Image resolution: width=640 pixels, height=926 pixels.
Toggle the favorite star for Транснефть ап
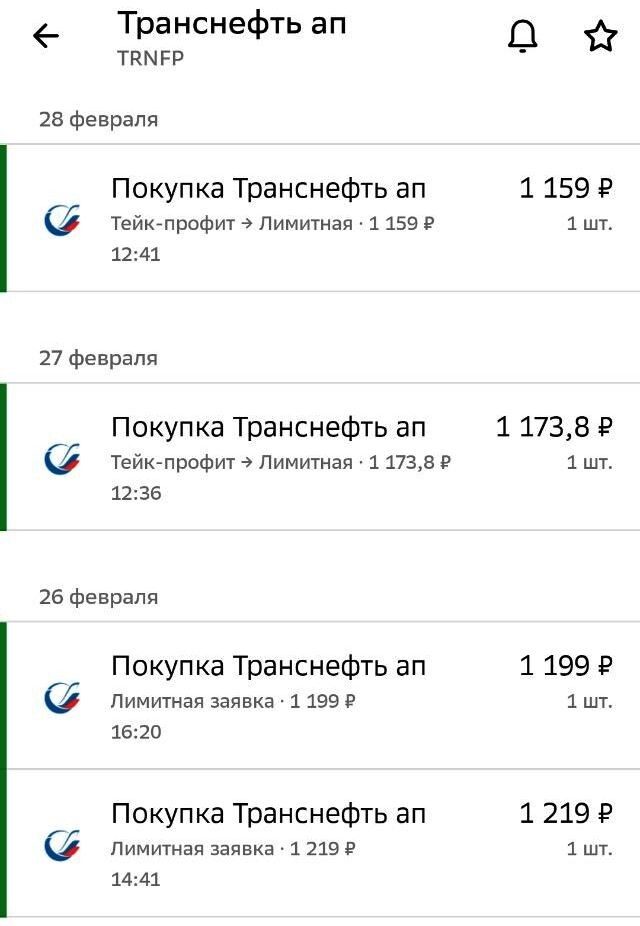pyautogui.click(x=599, y=34)
